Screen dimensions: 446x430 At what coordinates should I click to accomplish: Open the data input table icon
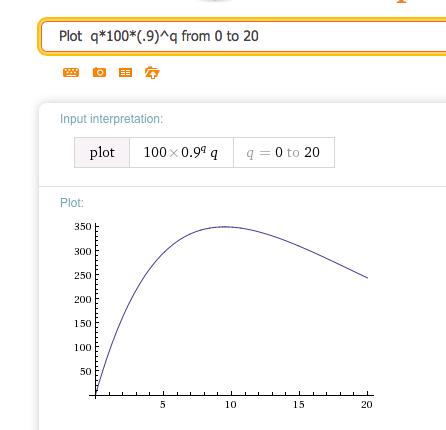pos(125,72)
